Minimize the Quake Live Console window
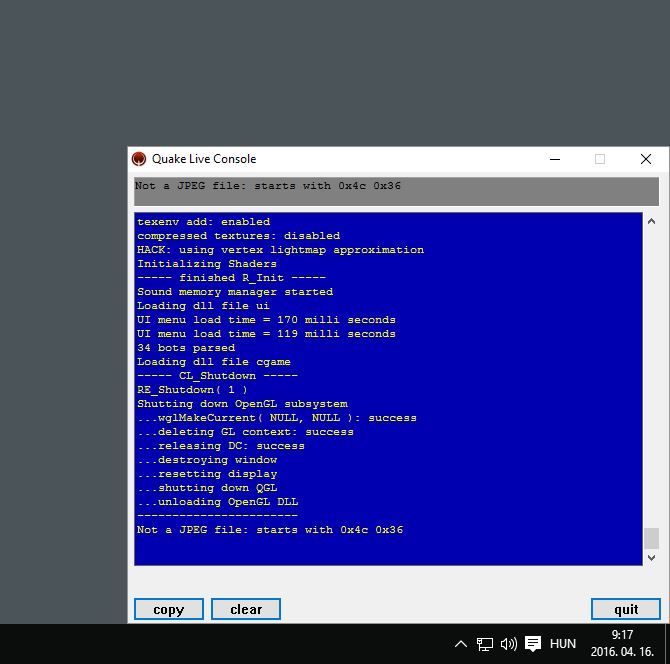The width and height of the screenshot is (670, 664). point(555,159)
